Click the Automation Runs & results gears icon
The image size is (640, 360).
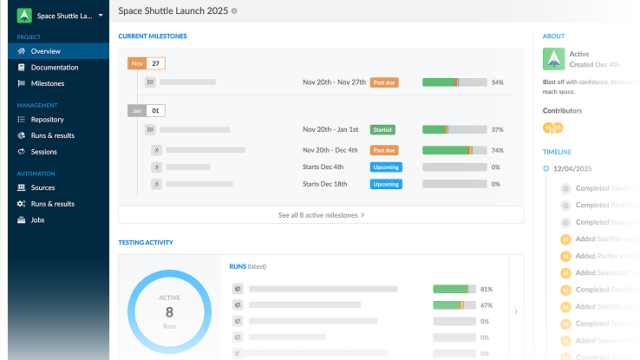(21, 204)
